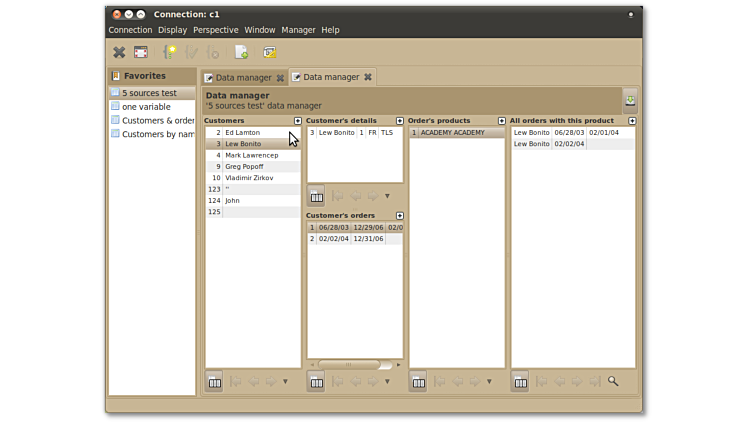Open dropdown arrow below Customer's details
Viewport: 752px width, 423px height.
click(x=387, y=196)
